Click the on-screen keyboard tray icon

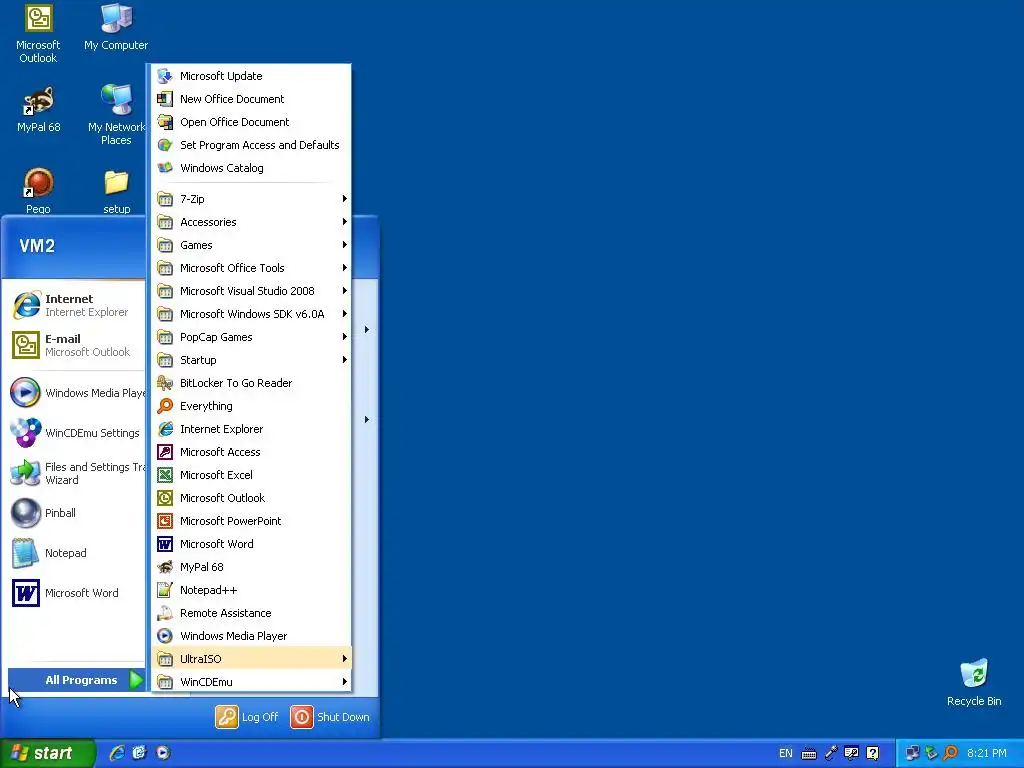point(808,754)
